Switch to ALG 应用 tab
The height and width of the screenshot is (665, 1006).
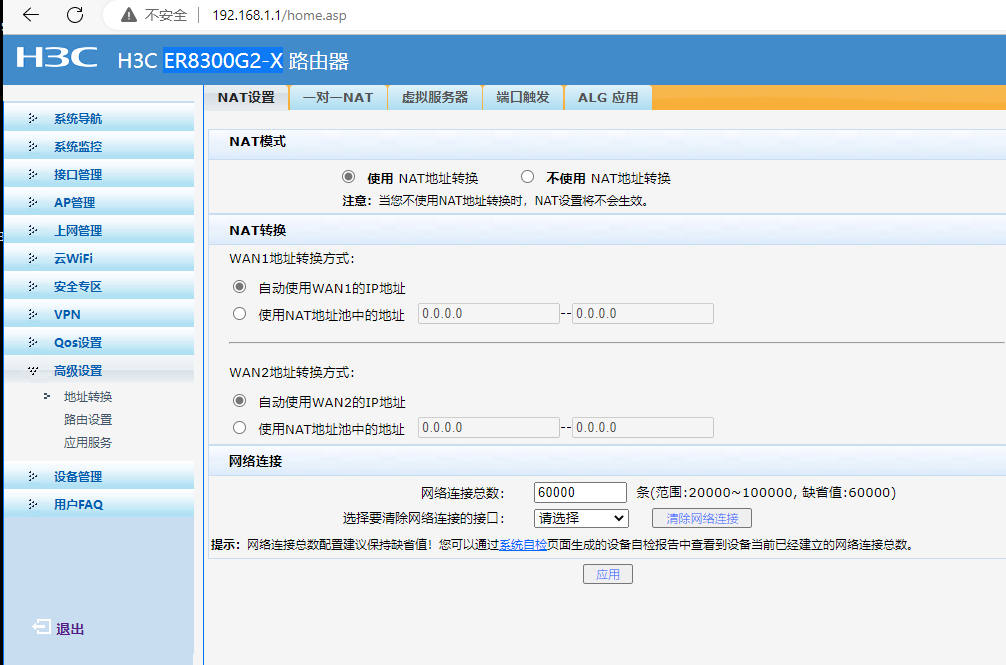click(608, 97)
